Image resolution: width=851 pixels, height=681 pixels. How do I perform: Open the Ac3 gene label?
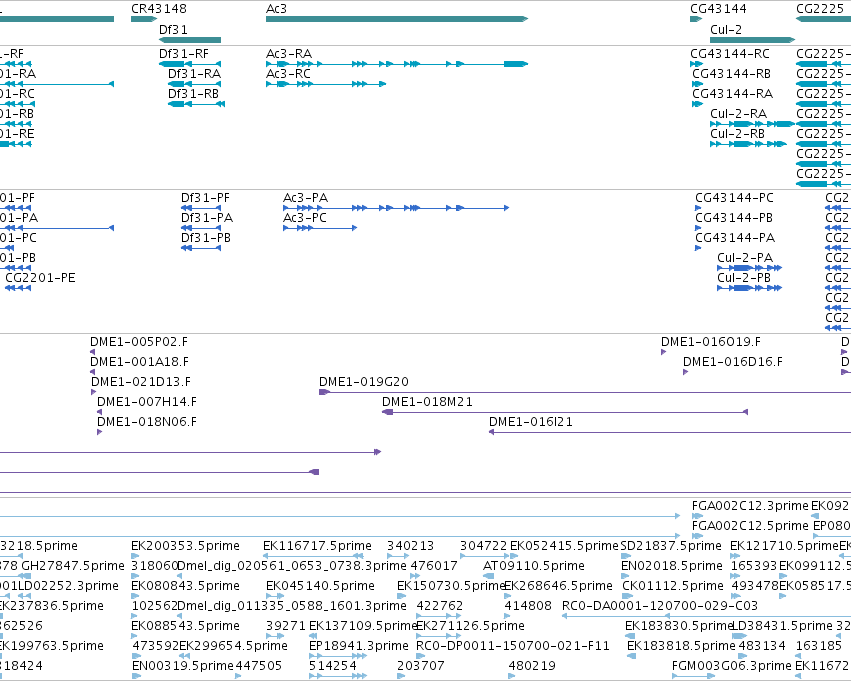click(x=276, y=9)
